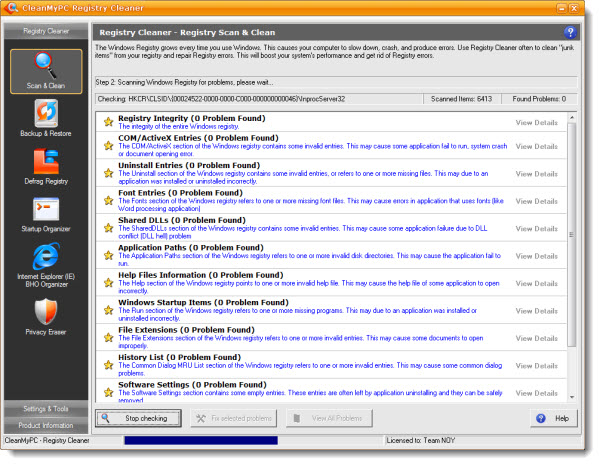
Task: Open Backup & Restore in sidebar
Action: click(46, 120)
